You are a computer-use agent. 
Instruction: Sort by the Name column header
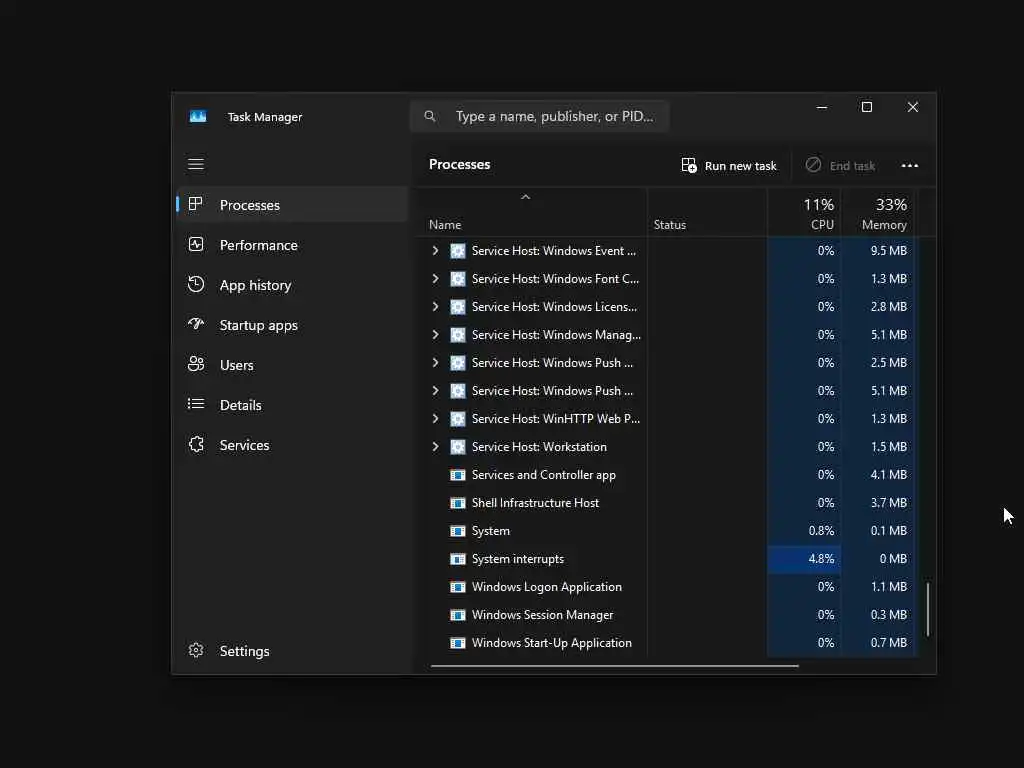pyautogui.click(x=532, y=213)
